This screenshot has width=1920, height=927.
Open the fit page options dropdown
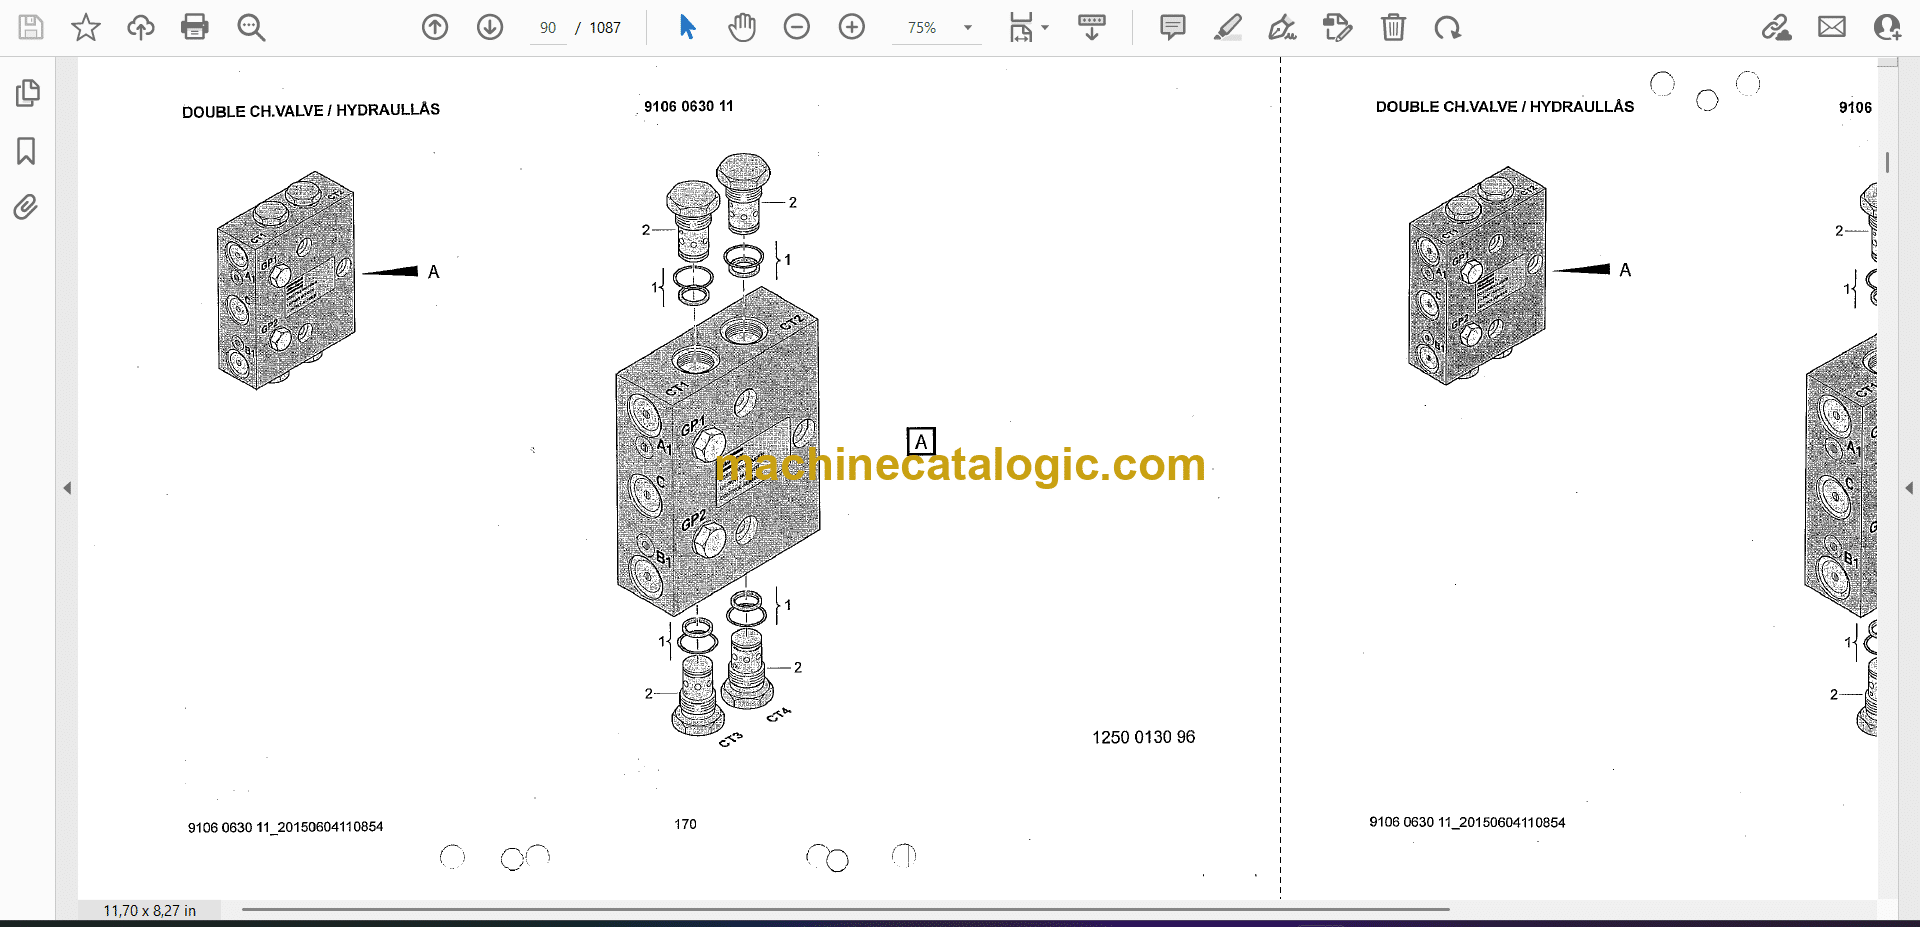click(x=1028, y=27)
